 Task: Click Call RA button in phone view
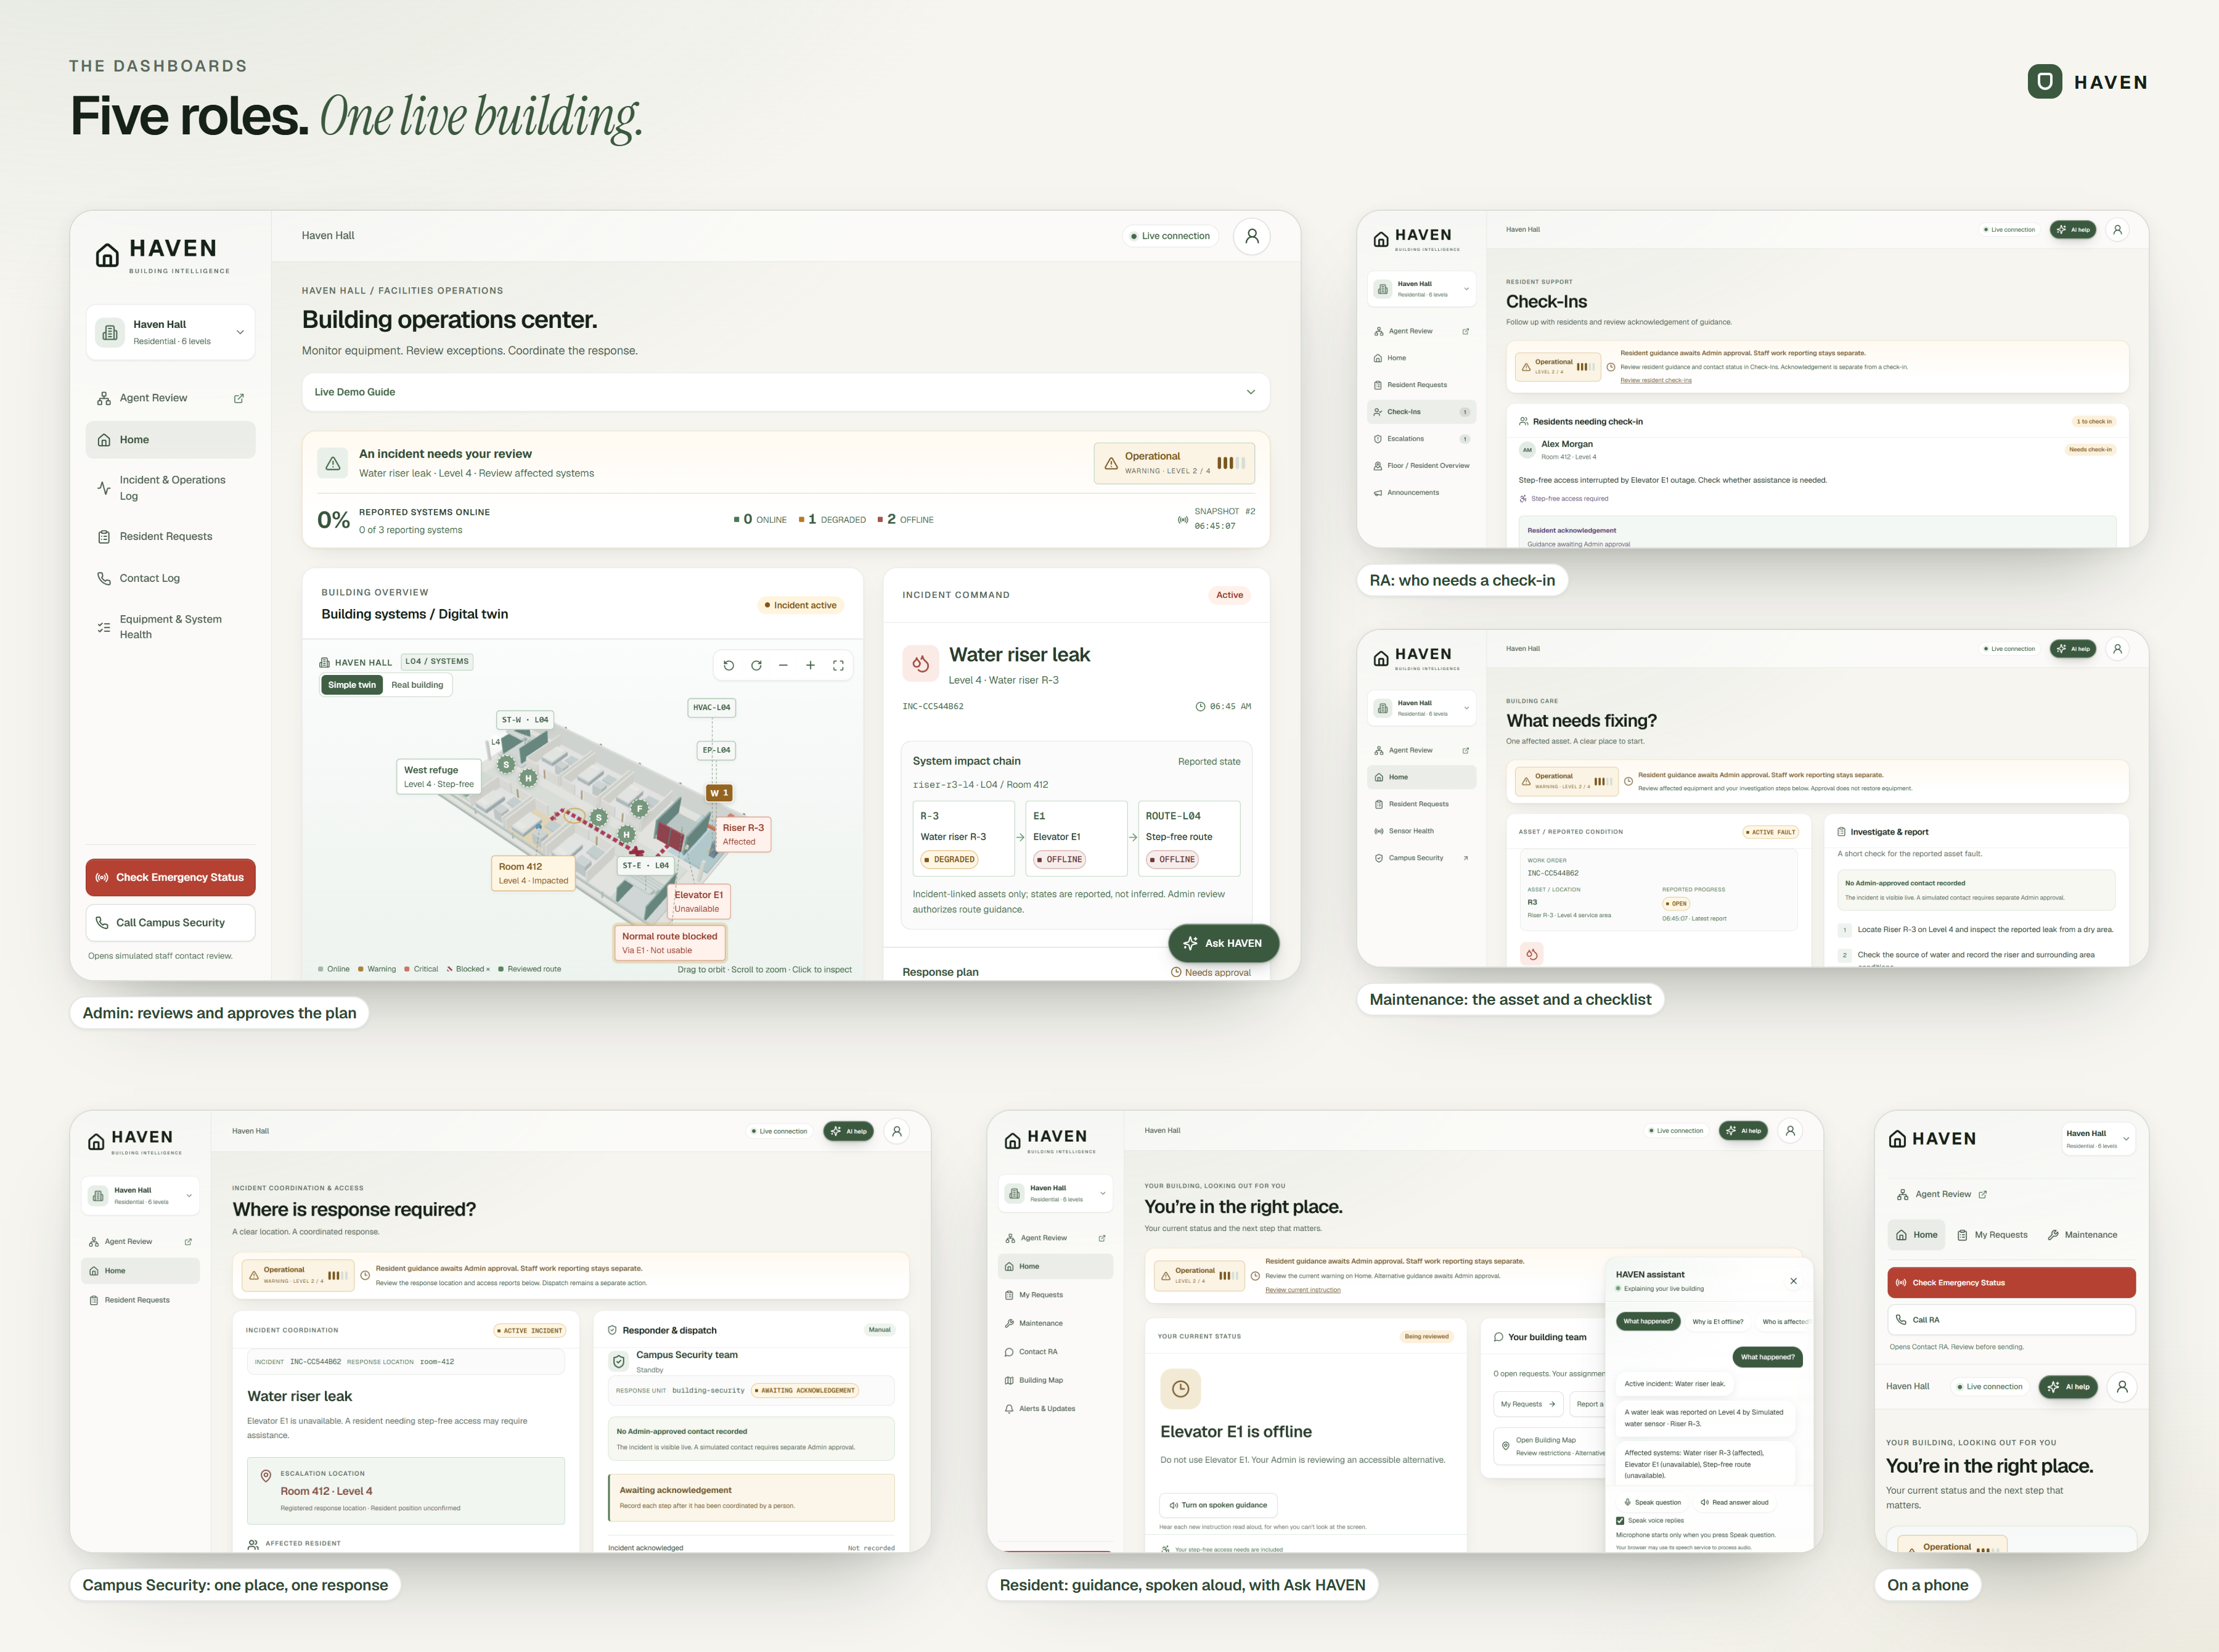click(x=2011, y=1320)
